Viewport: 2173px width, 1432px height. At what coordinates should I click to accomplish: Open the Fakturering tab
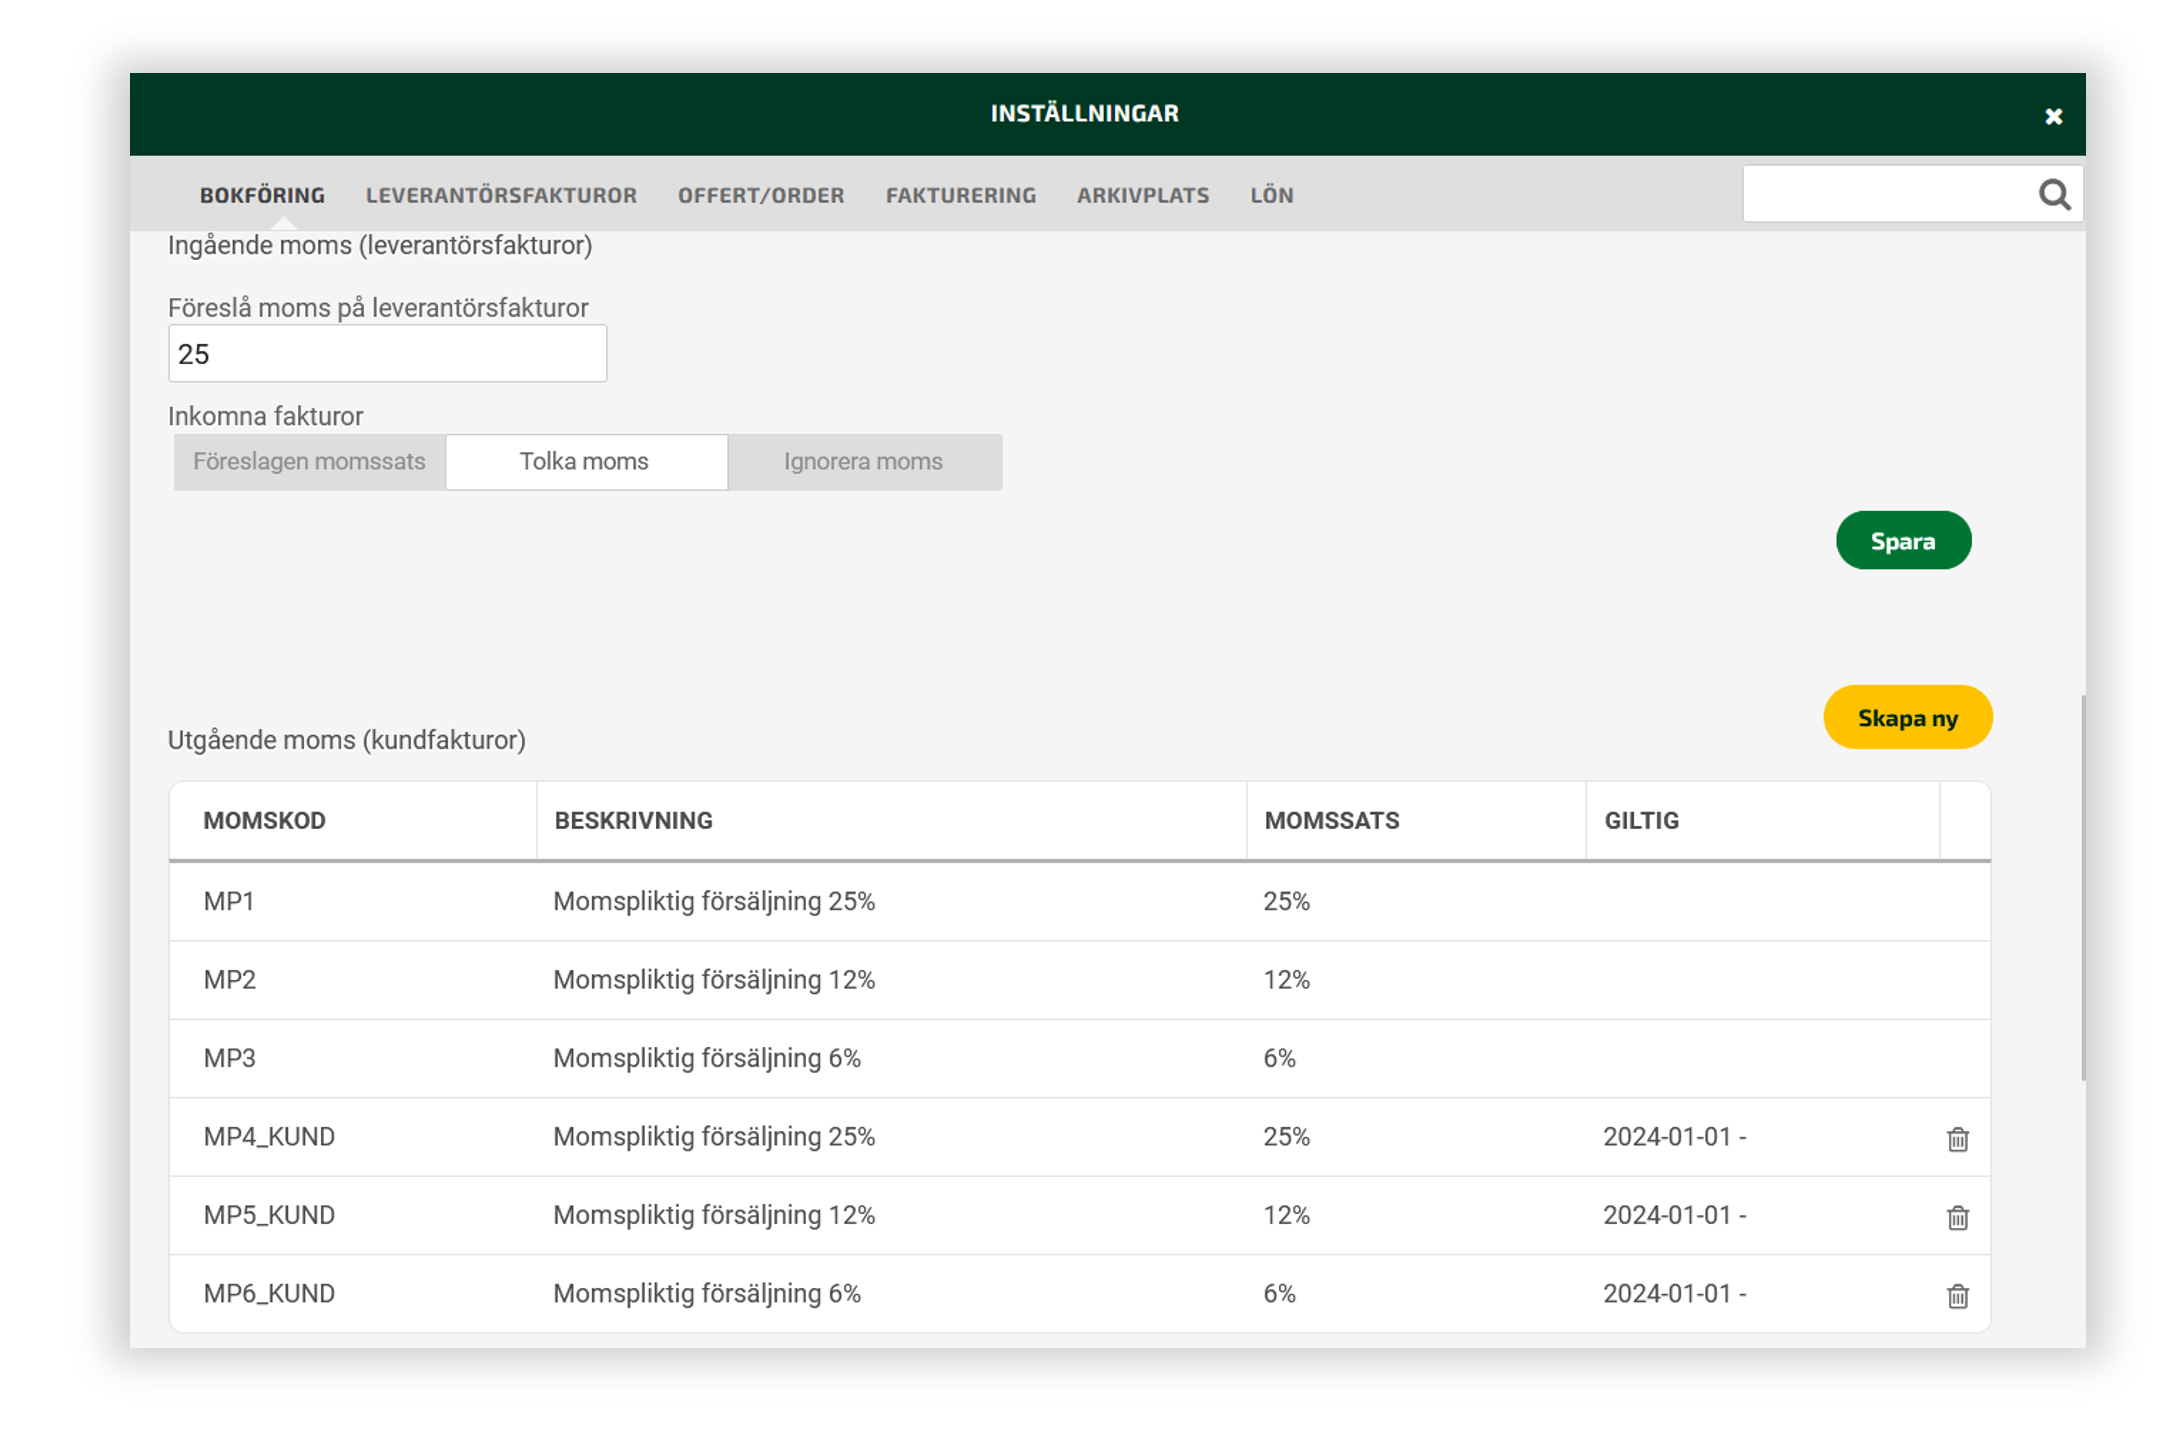click(960, 196)
